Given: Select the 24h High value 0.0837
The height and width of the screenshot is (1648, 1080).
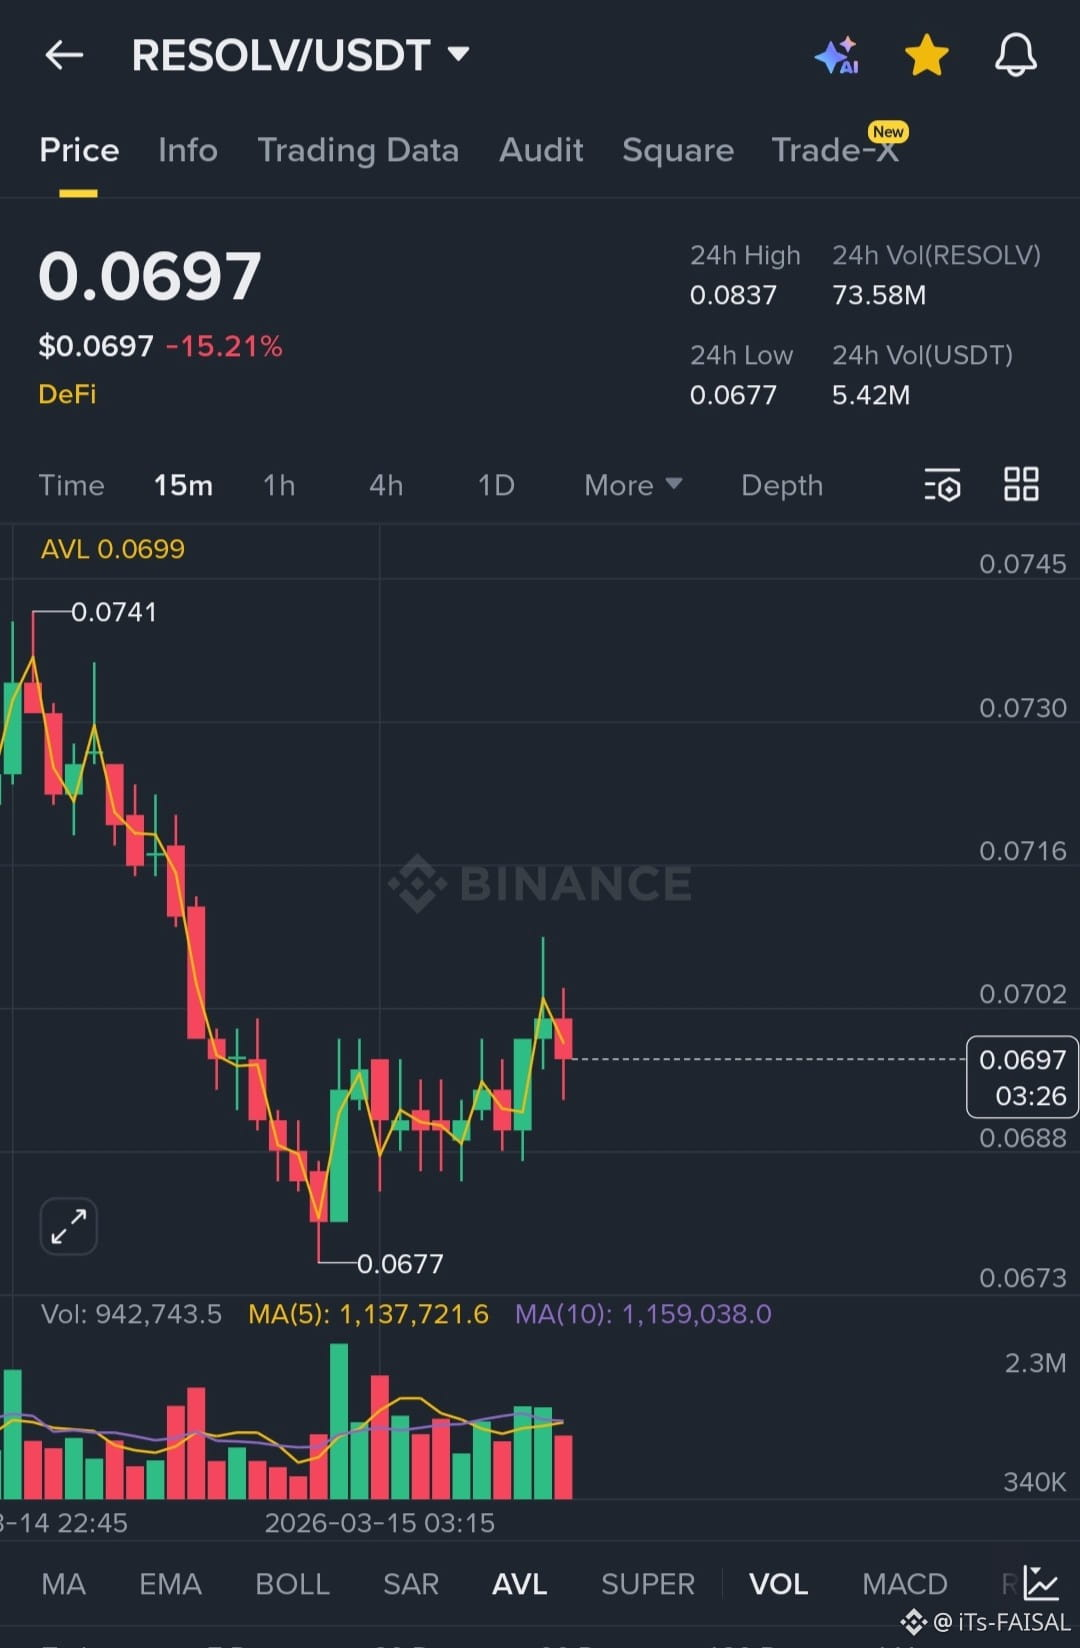Looking at the screenshot, I should (x=733, y=295).
